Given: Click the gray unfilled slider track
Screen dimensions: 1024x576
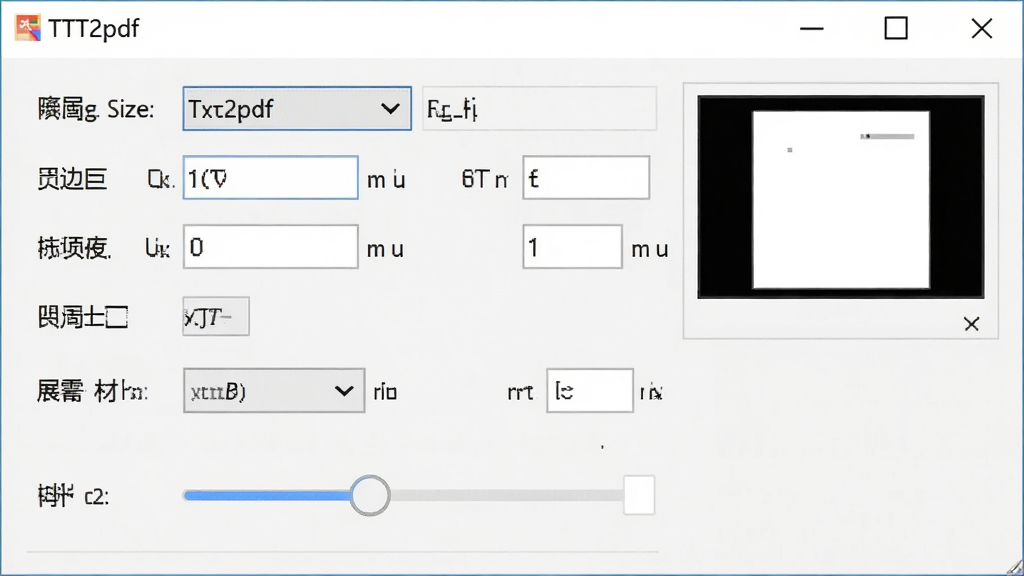Looking at the screenshot, I should [x=507, y=496].
